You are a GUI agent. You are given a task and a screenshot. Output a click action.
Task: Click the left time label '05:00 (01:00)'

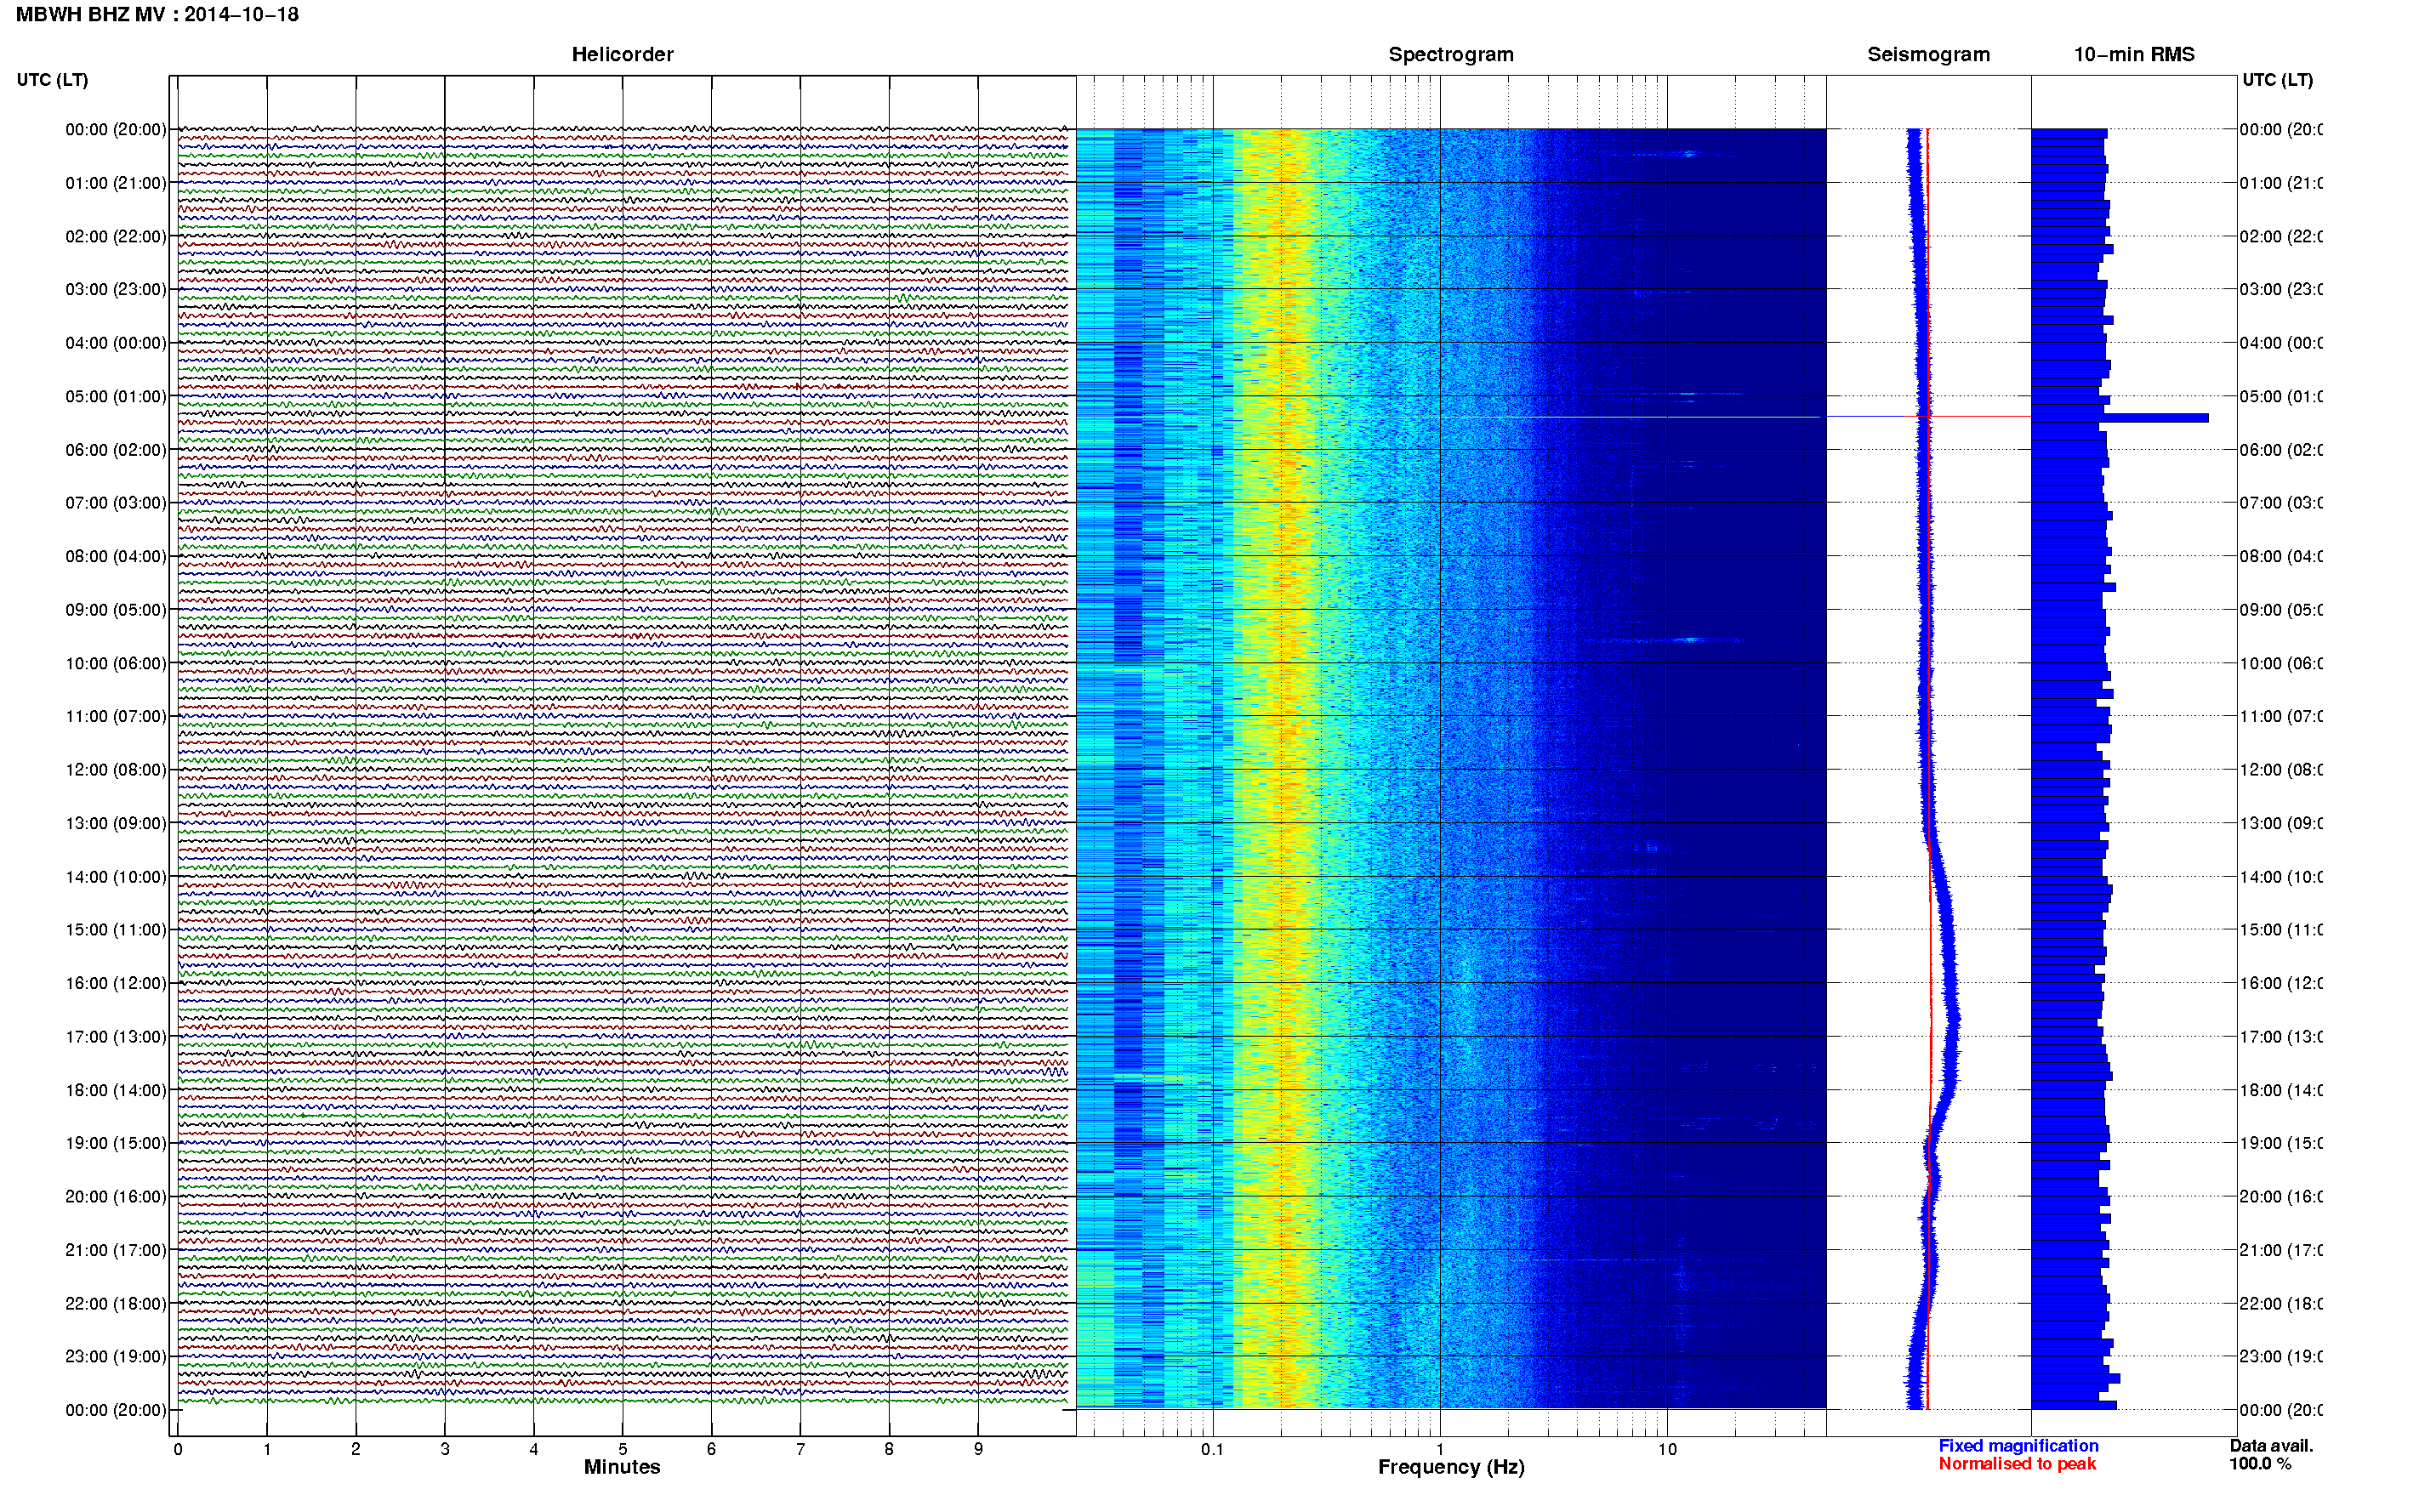click(116, 396)
